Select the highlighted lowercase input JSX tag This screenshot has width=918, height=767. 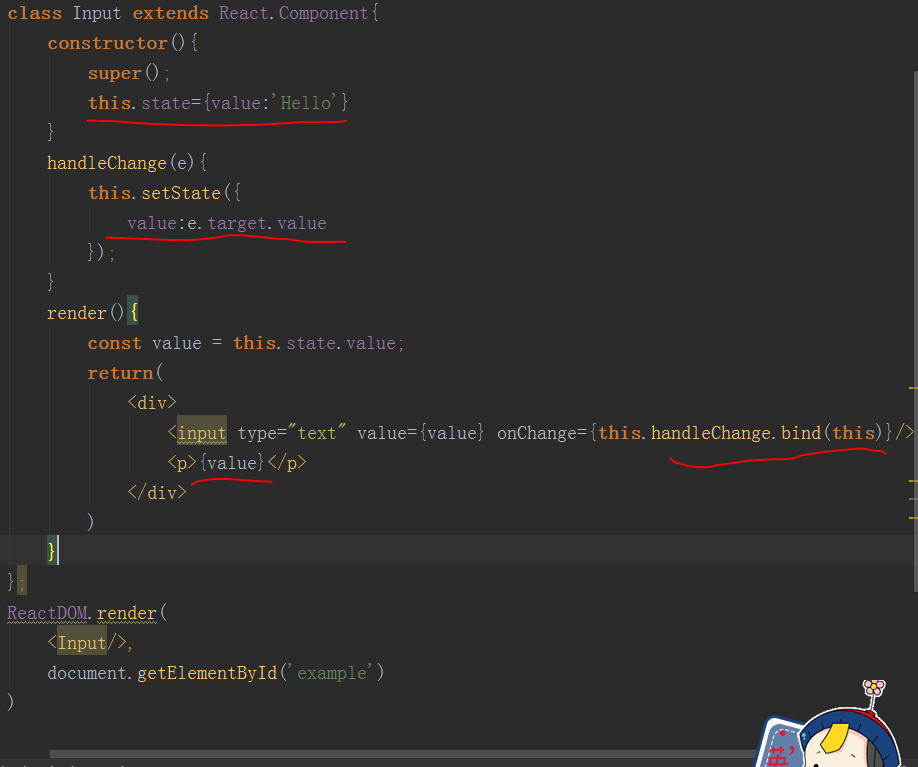tap(202, 433)
